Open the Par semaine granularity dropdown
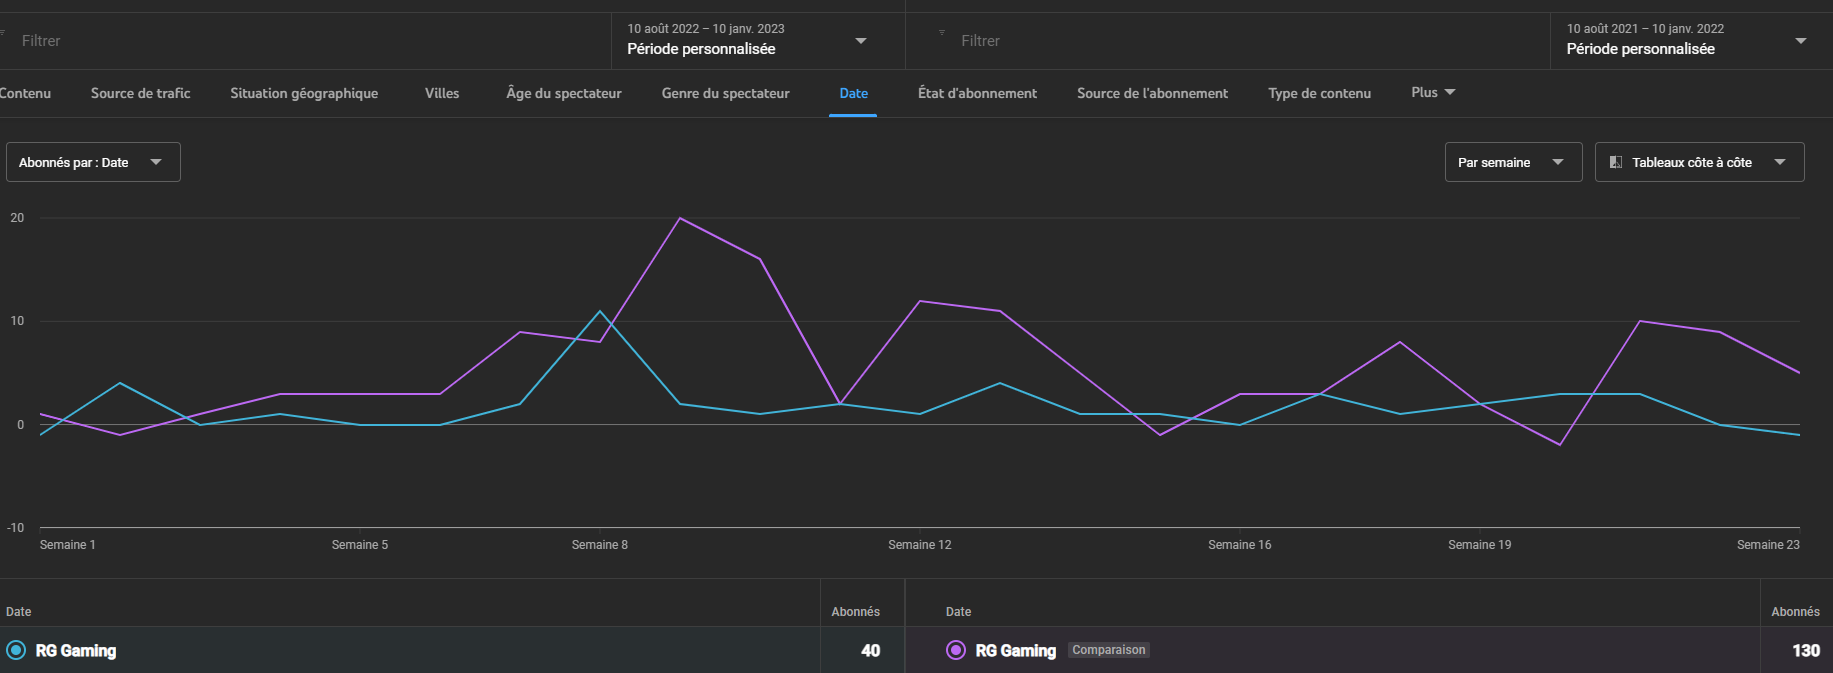The height and width of the screenshot is (673, 1833). 1513,162
